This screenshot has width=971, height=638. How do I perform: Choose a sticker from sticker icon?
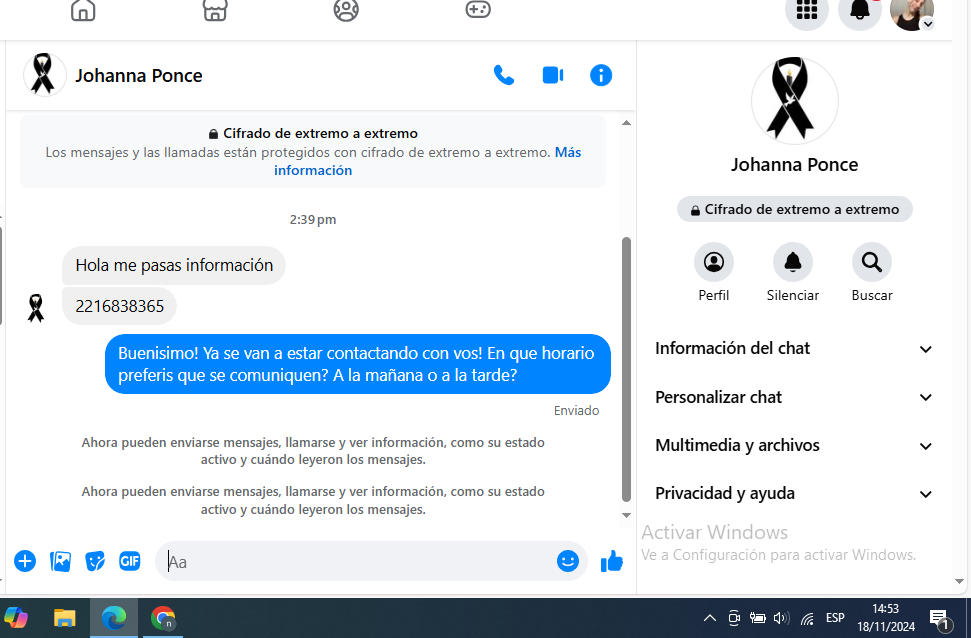click(x=95, y=561)
